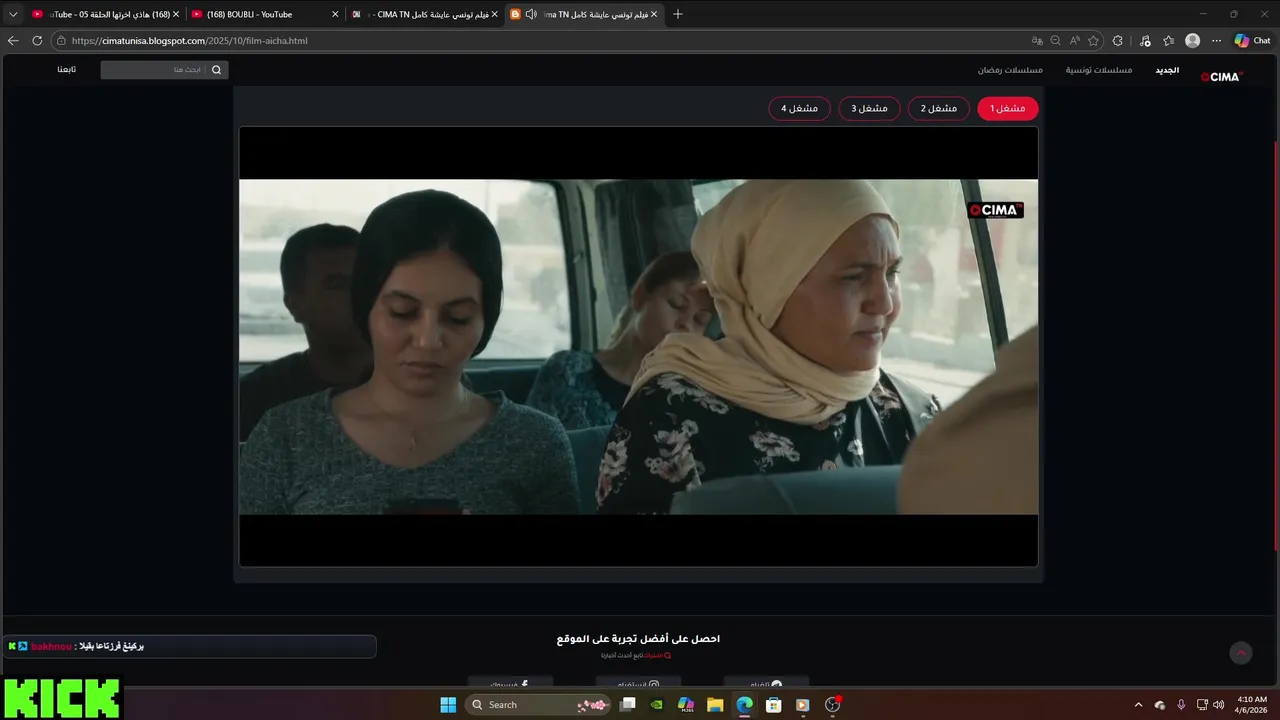Go back using the browser back arrow
This screenshot has width=1280, height=720.
[13, 41]
